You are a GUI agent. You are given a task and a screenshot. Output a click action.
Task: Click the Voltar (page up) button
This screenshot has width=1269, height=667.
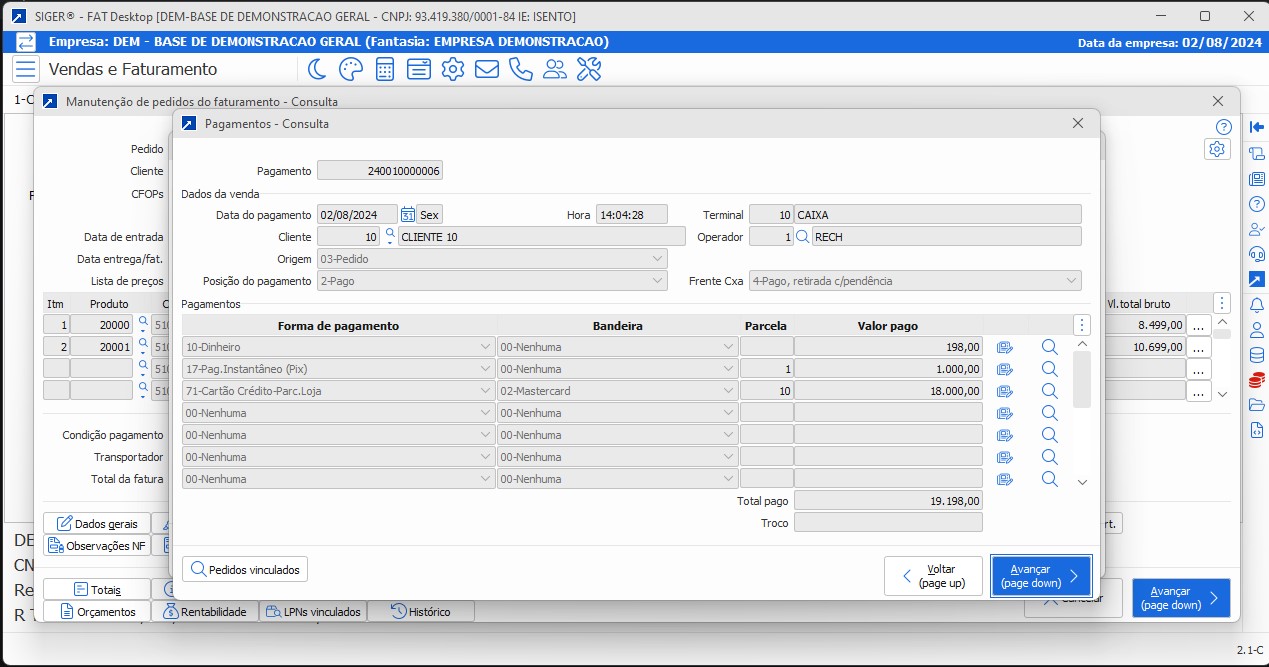933,576
